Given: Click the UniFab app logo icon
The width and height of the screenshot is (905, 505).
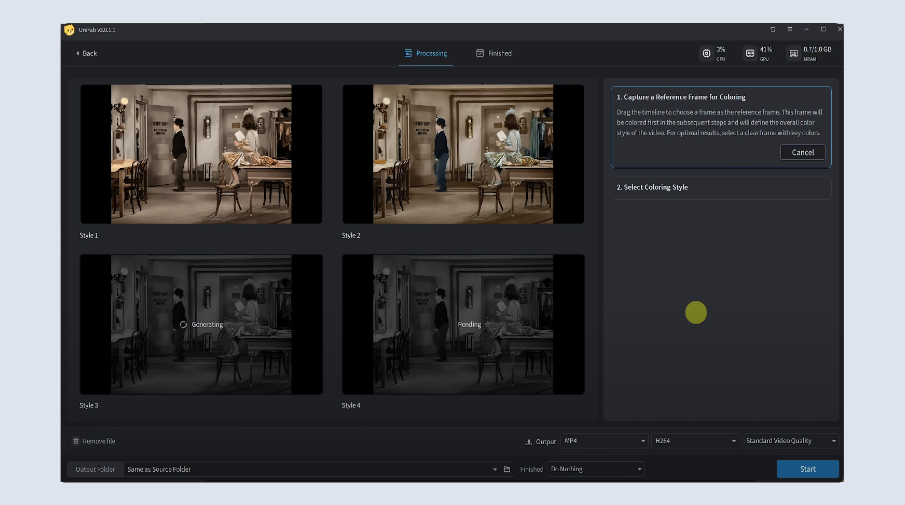Looking at the screenshot, I should pyautogui.click(x=69, y=29).
